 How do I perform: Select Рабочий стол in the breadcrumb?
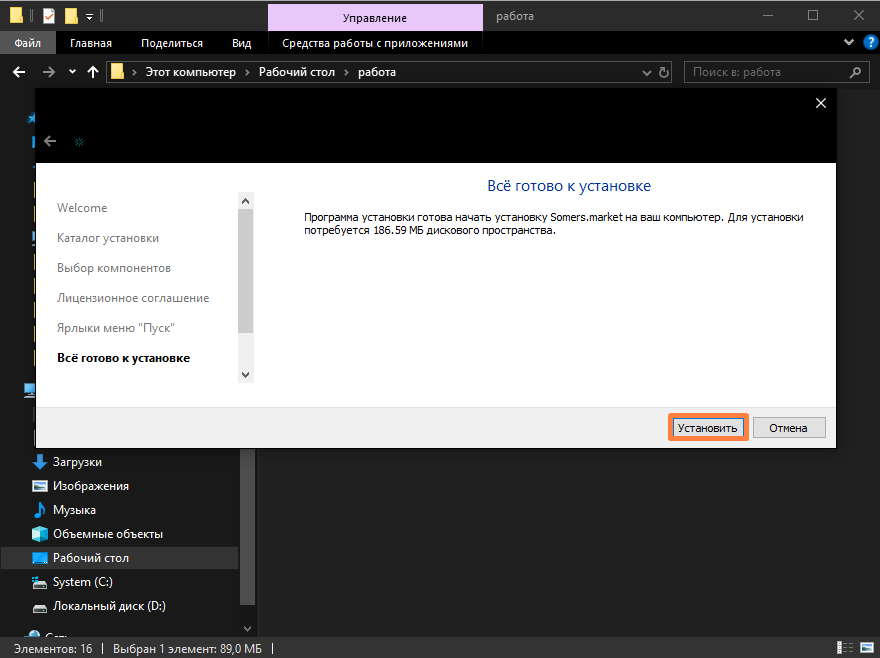click(x=297, y=72)
